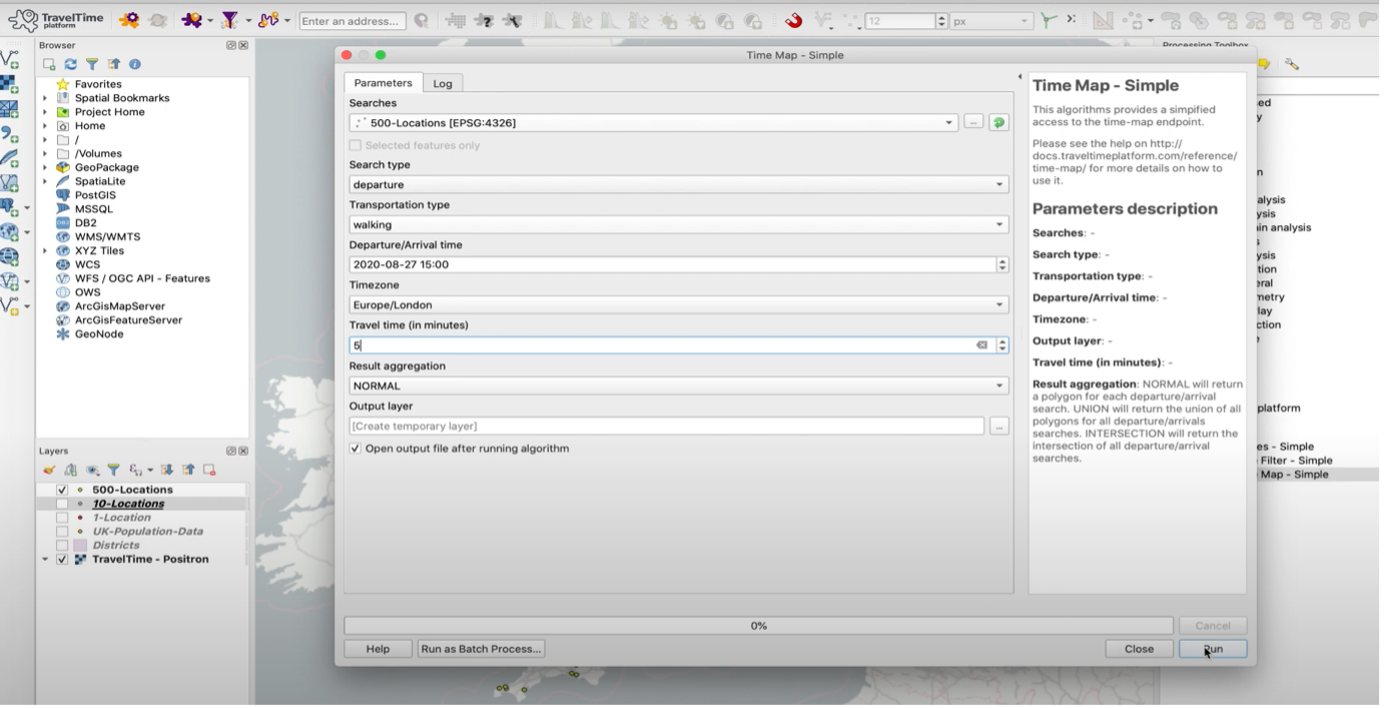Click the Browser panel info icon
The image size is (1384, 708).
135,64
